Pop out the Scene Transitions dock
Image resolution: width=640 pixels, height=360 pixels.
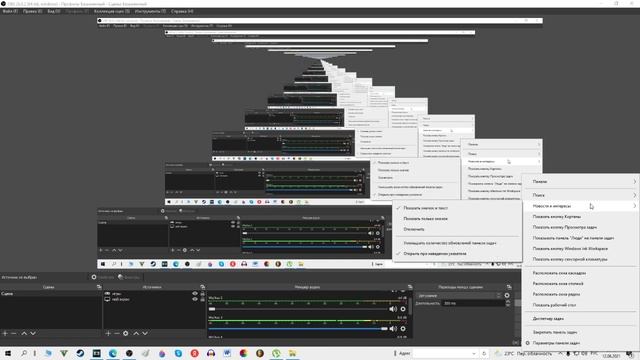coord(509,287)
